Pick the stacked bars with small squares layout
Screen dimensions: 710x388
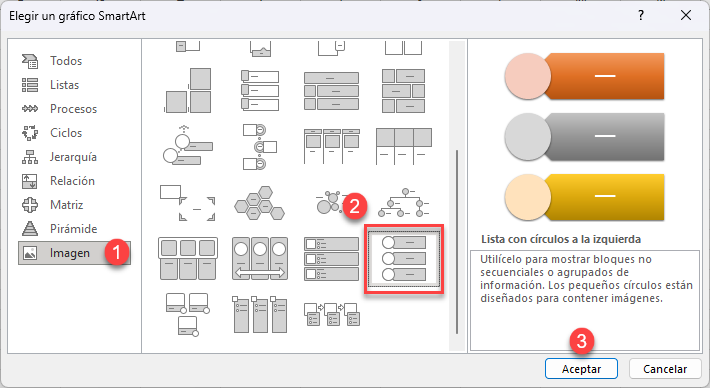pos(331,91)
